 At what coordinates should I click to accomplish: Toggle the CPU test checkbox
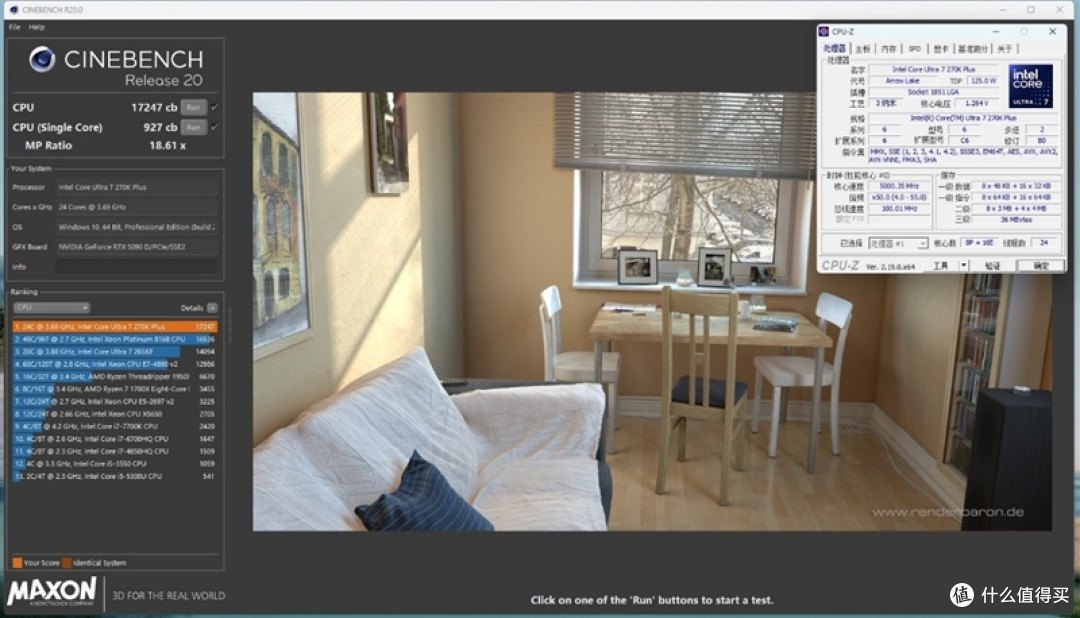(x=215, y=107)
